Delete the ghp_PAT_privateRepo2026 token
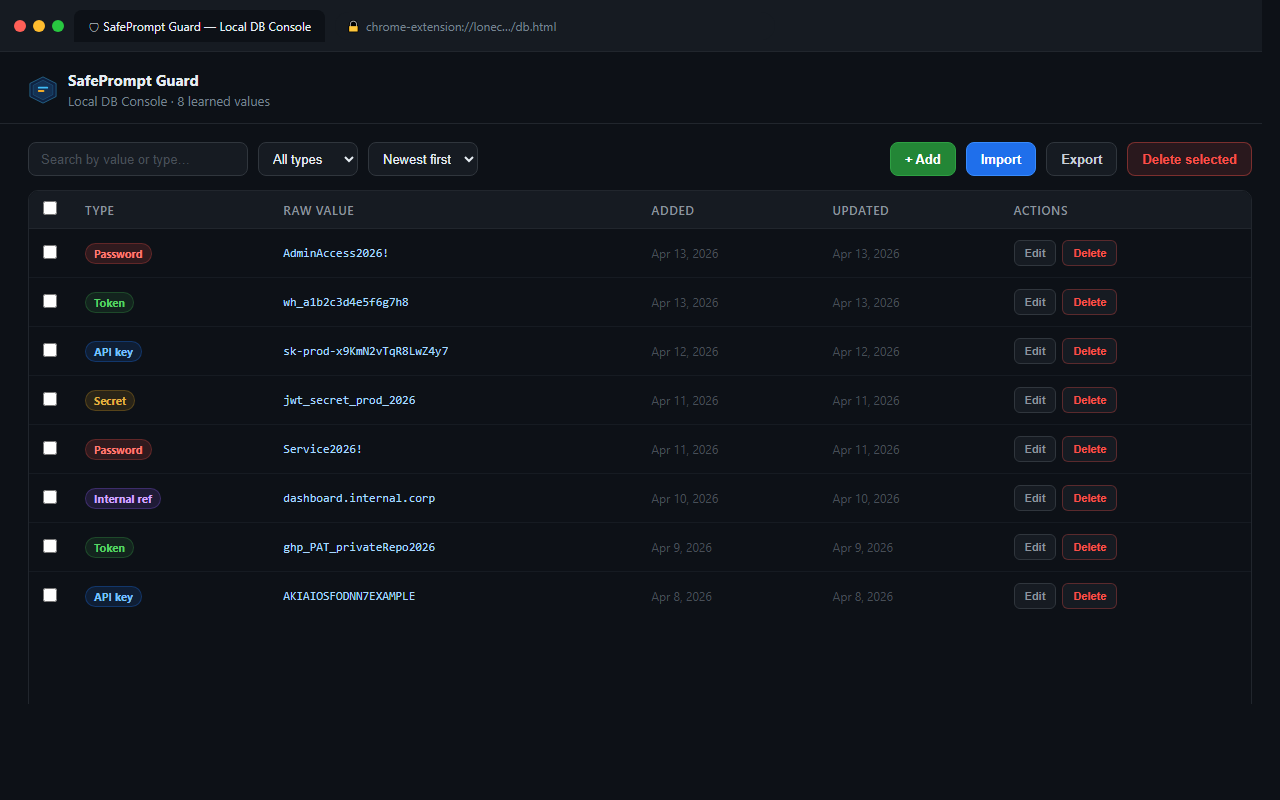This screenshot has width=1280, height=800. [1090, 547]
